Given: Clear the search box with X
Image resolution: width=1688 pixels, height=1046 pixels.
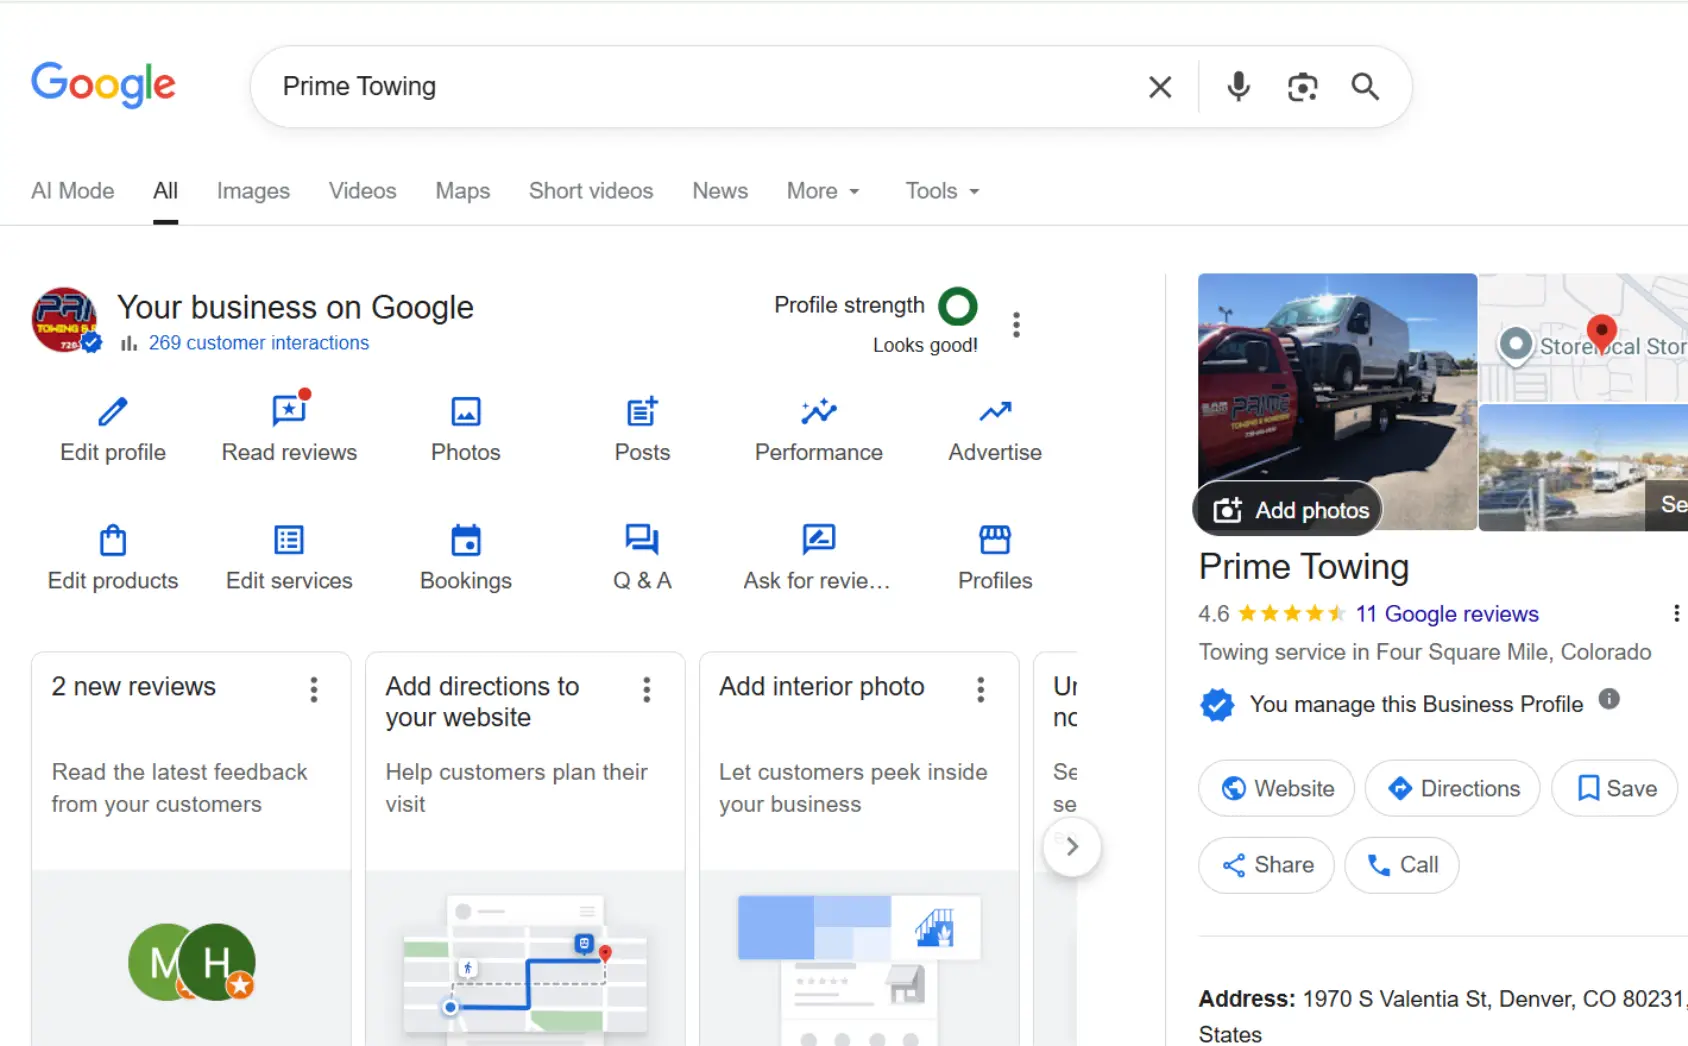Looking at the screenshot, I should pyautogui.click(x=1160, y=87).
